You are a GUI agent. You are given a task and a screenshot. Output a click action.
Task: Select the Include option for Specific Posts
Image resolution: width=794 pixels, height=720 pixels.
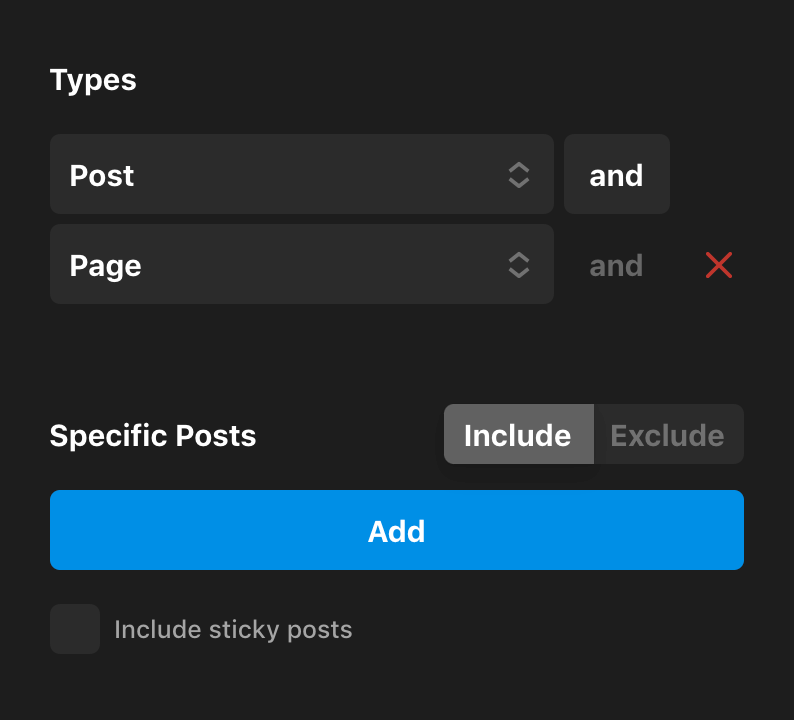tap(518, 435)
